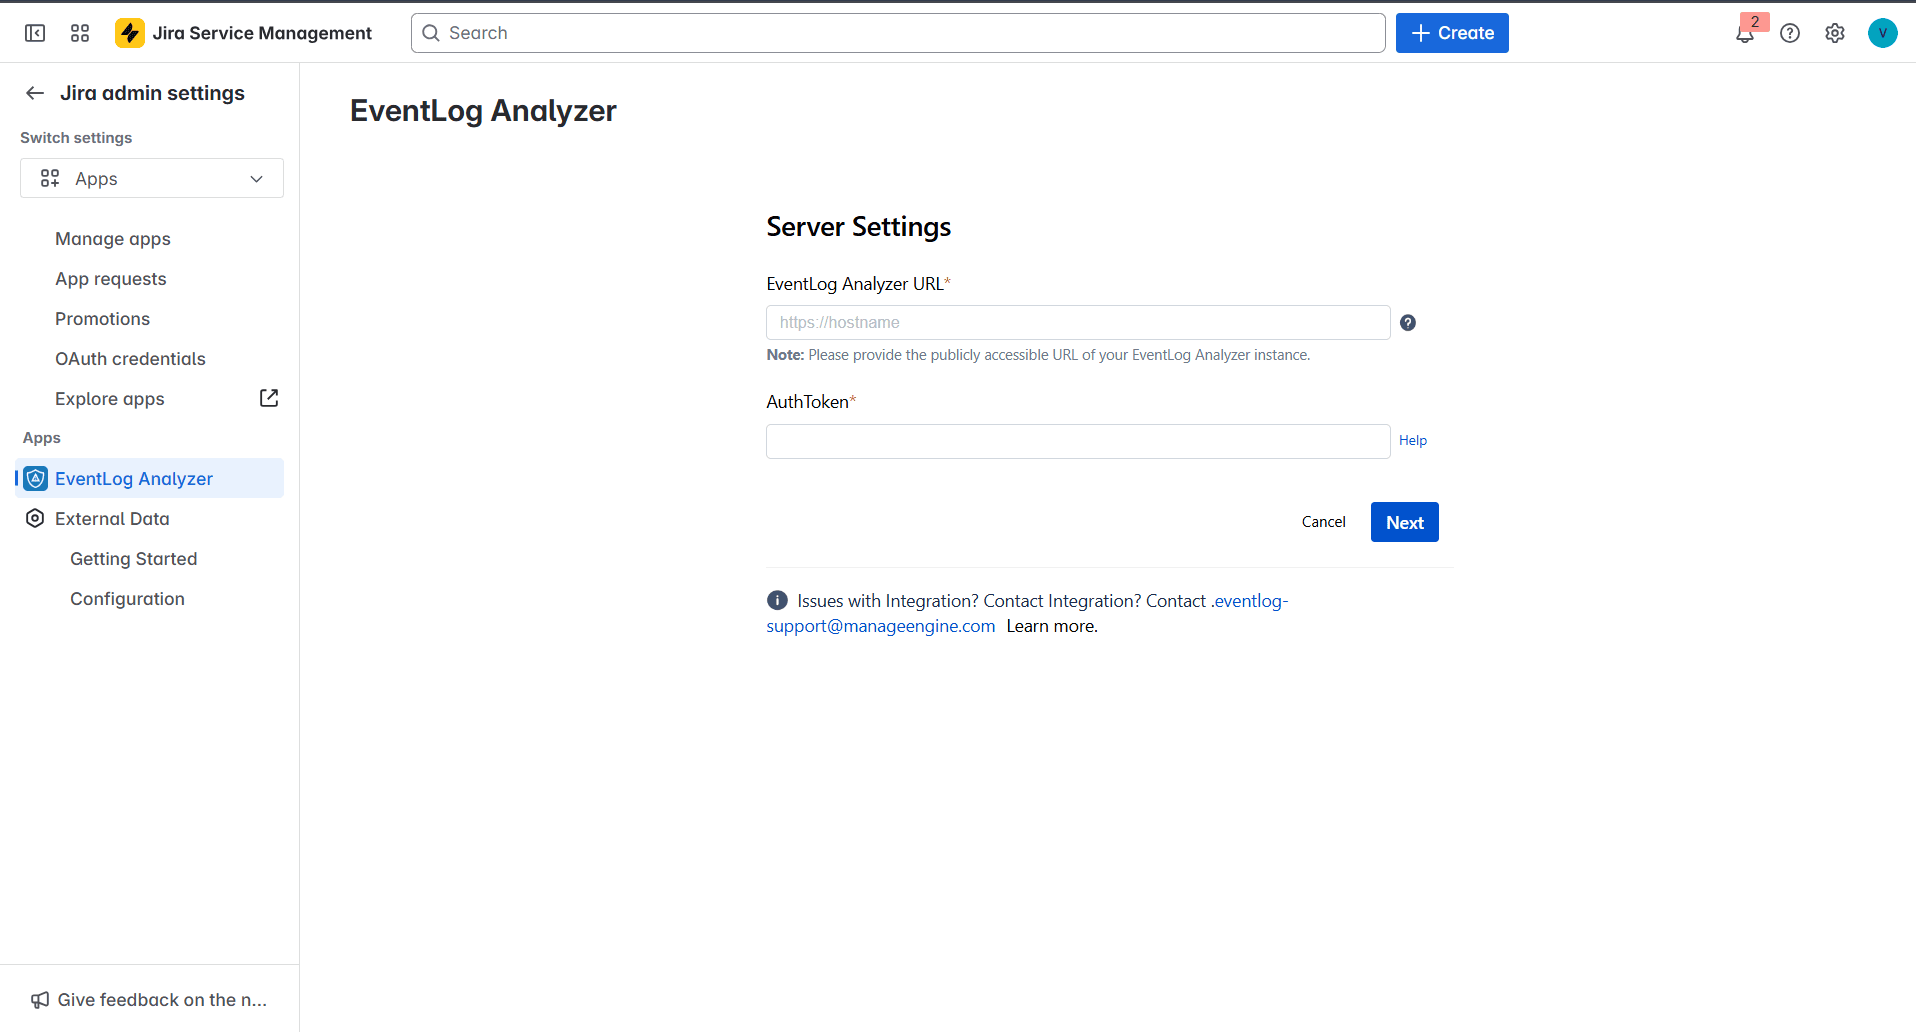The width and height of the screenshot is (1916, 1032).
Task: Open Getting Started under External Data
Action: pos(133,559)
